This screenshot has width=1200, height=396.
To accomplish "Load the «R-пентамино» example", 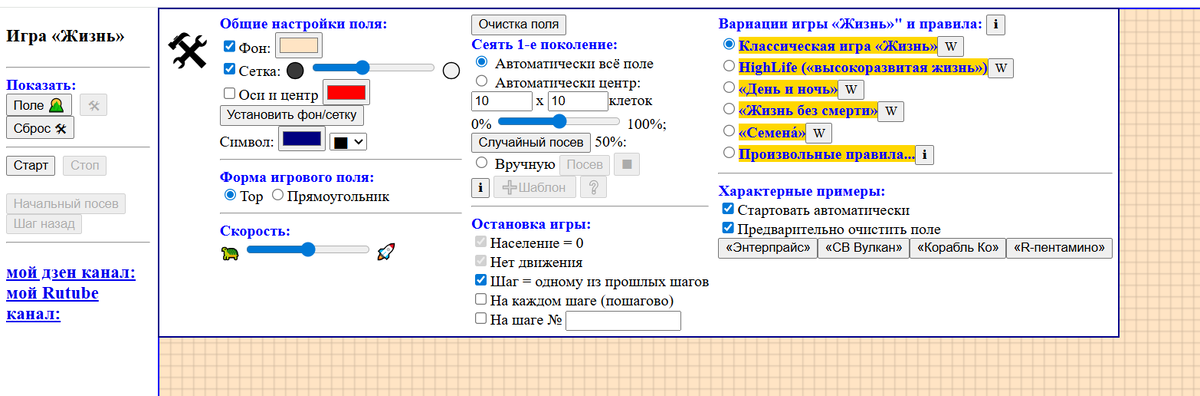I will 1059,248.
